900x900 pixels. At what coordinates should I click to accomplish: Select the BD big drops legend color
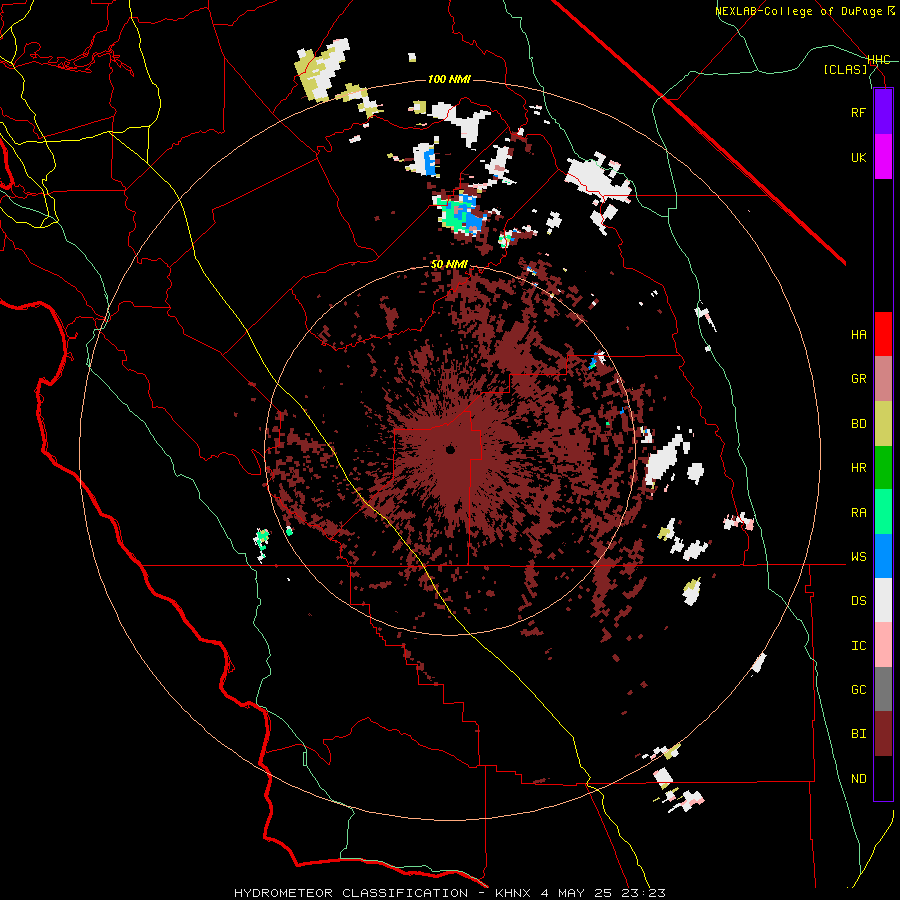tap(883, 424)
